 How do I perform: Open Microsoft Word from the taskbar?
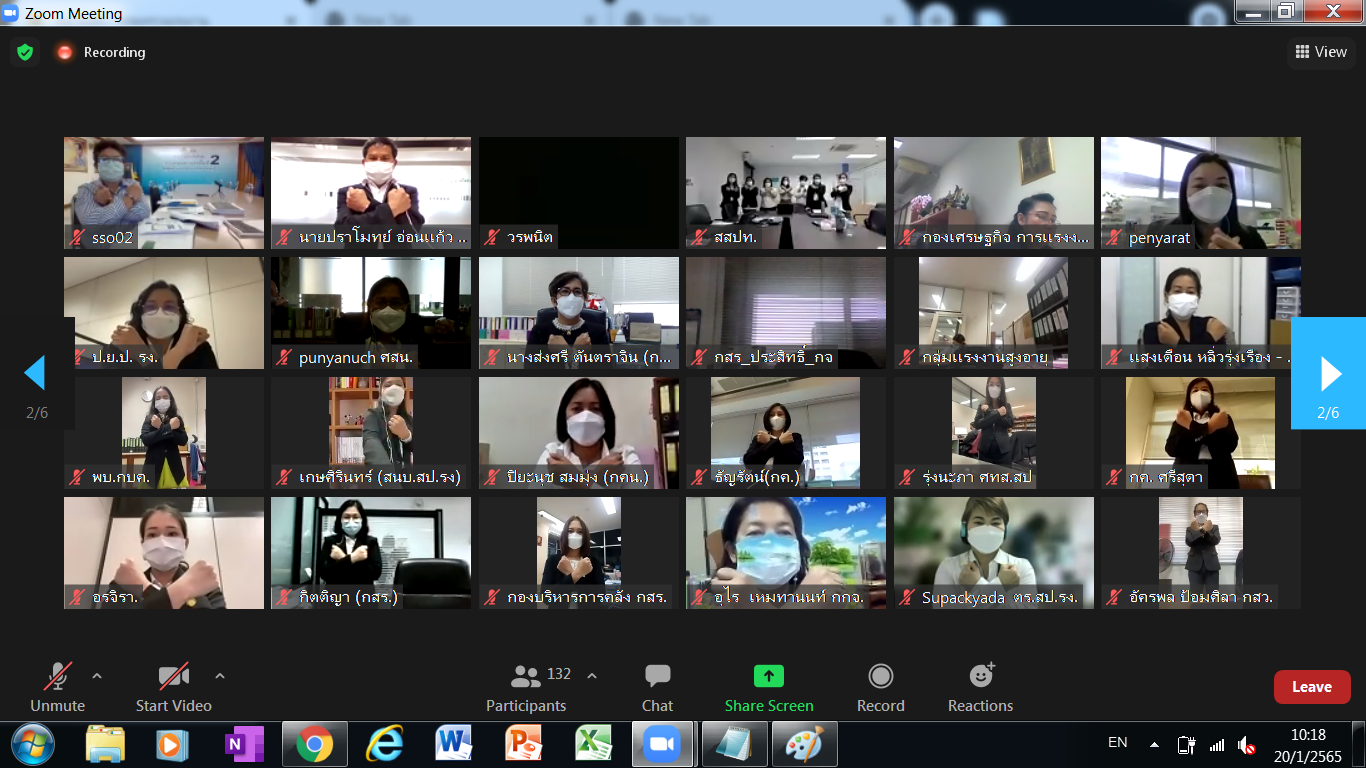[453, 745]
